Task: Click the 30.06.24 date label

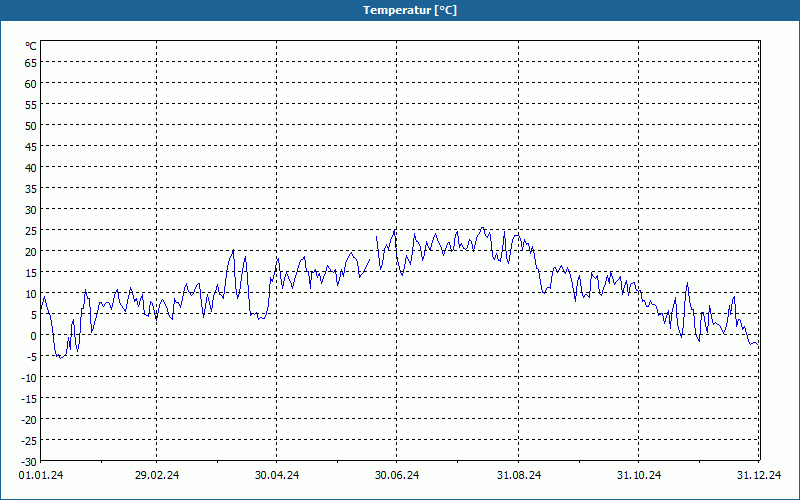Action: click(x=397, y=475)
